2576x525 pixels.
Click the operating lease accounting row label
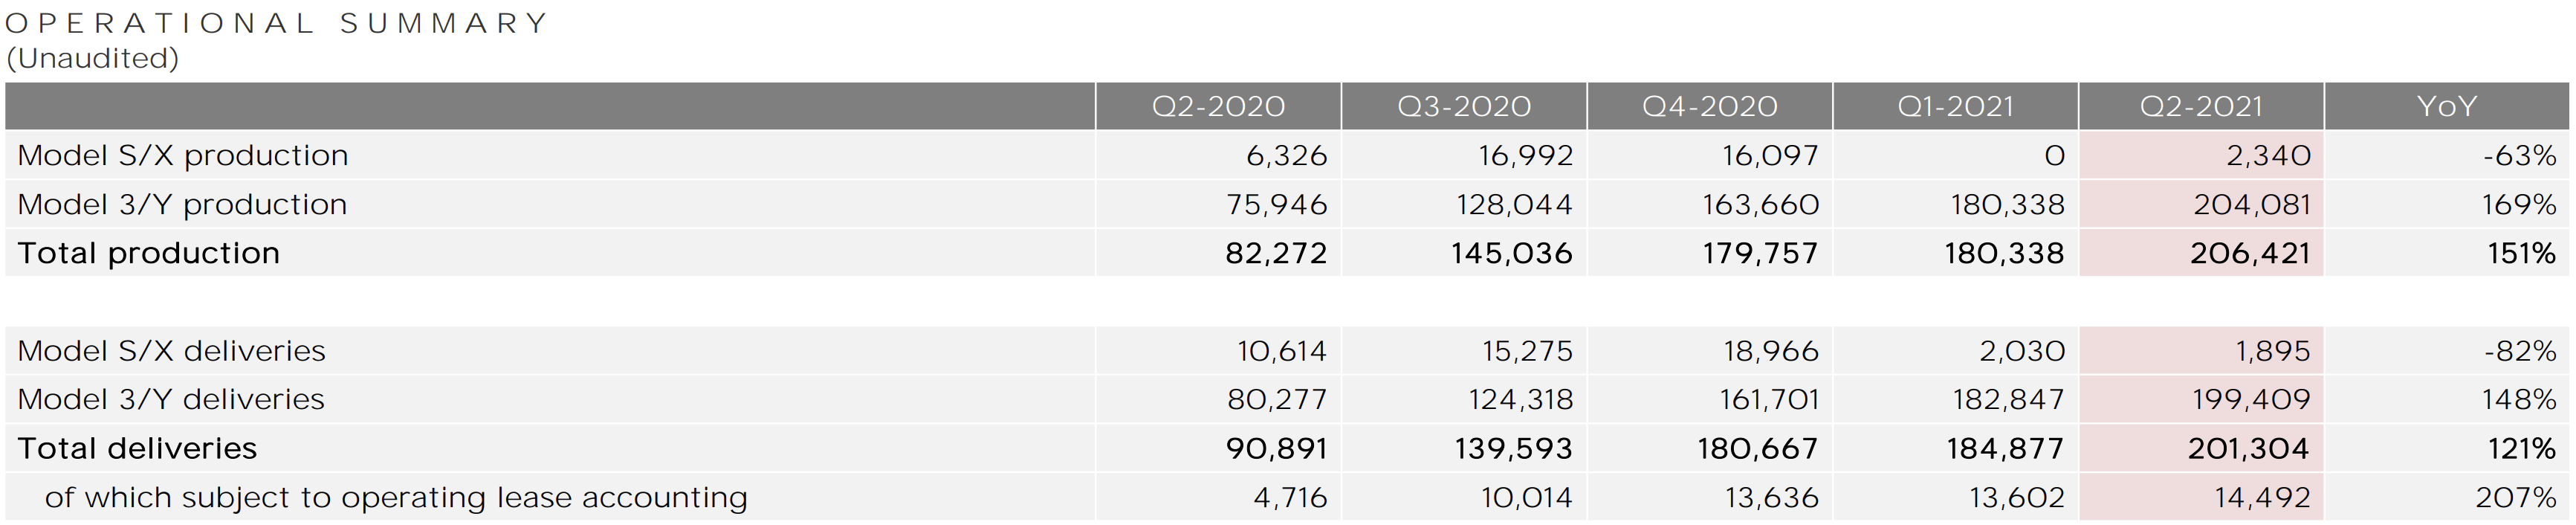pos(396,498)
